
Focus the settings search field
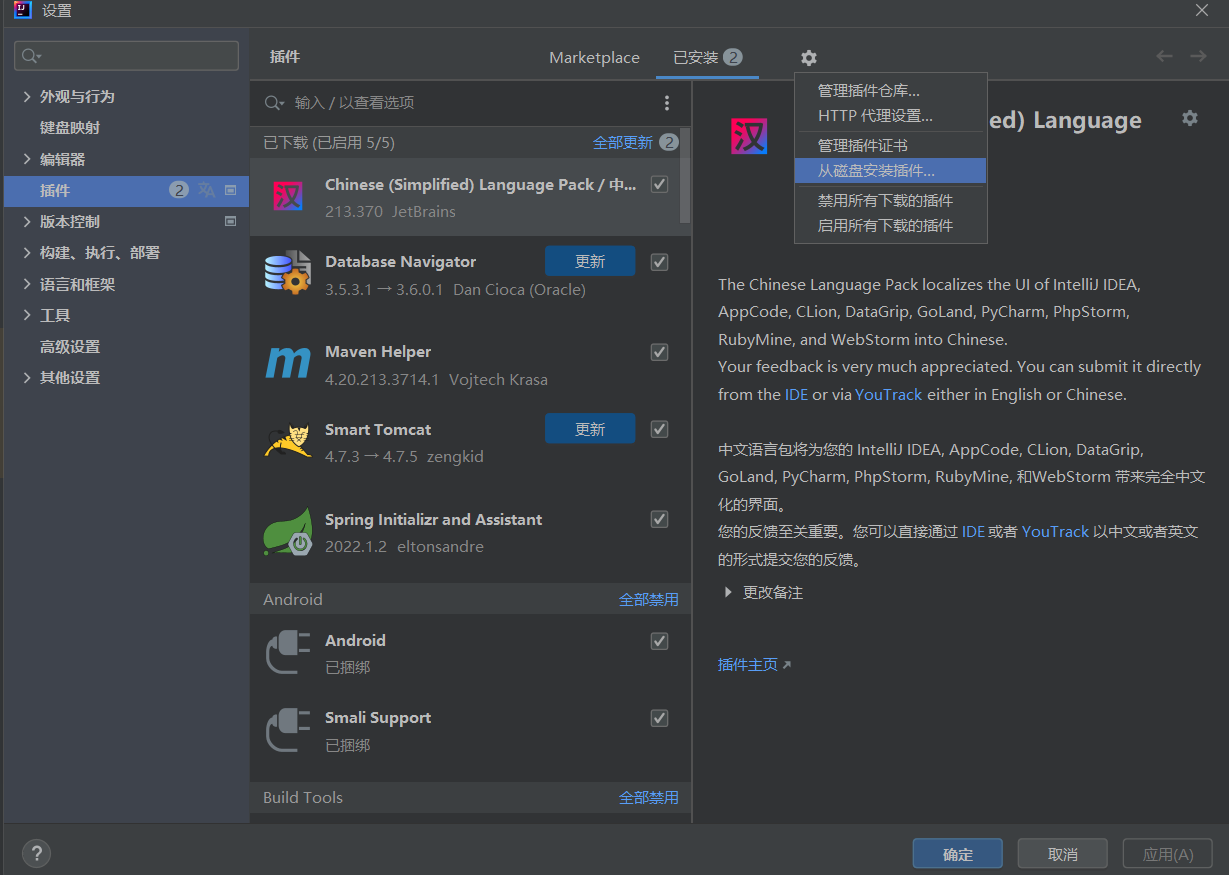coord(126,56)
